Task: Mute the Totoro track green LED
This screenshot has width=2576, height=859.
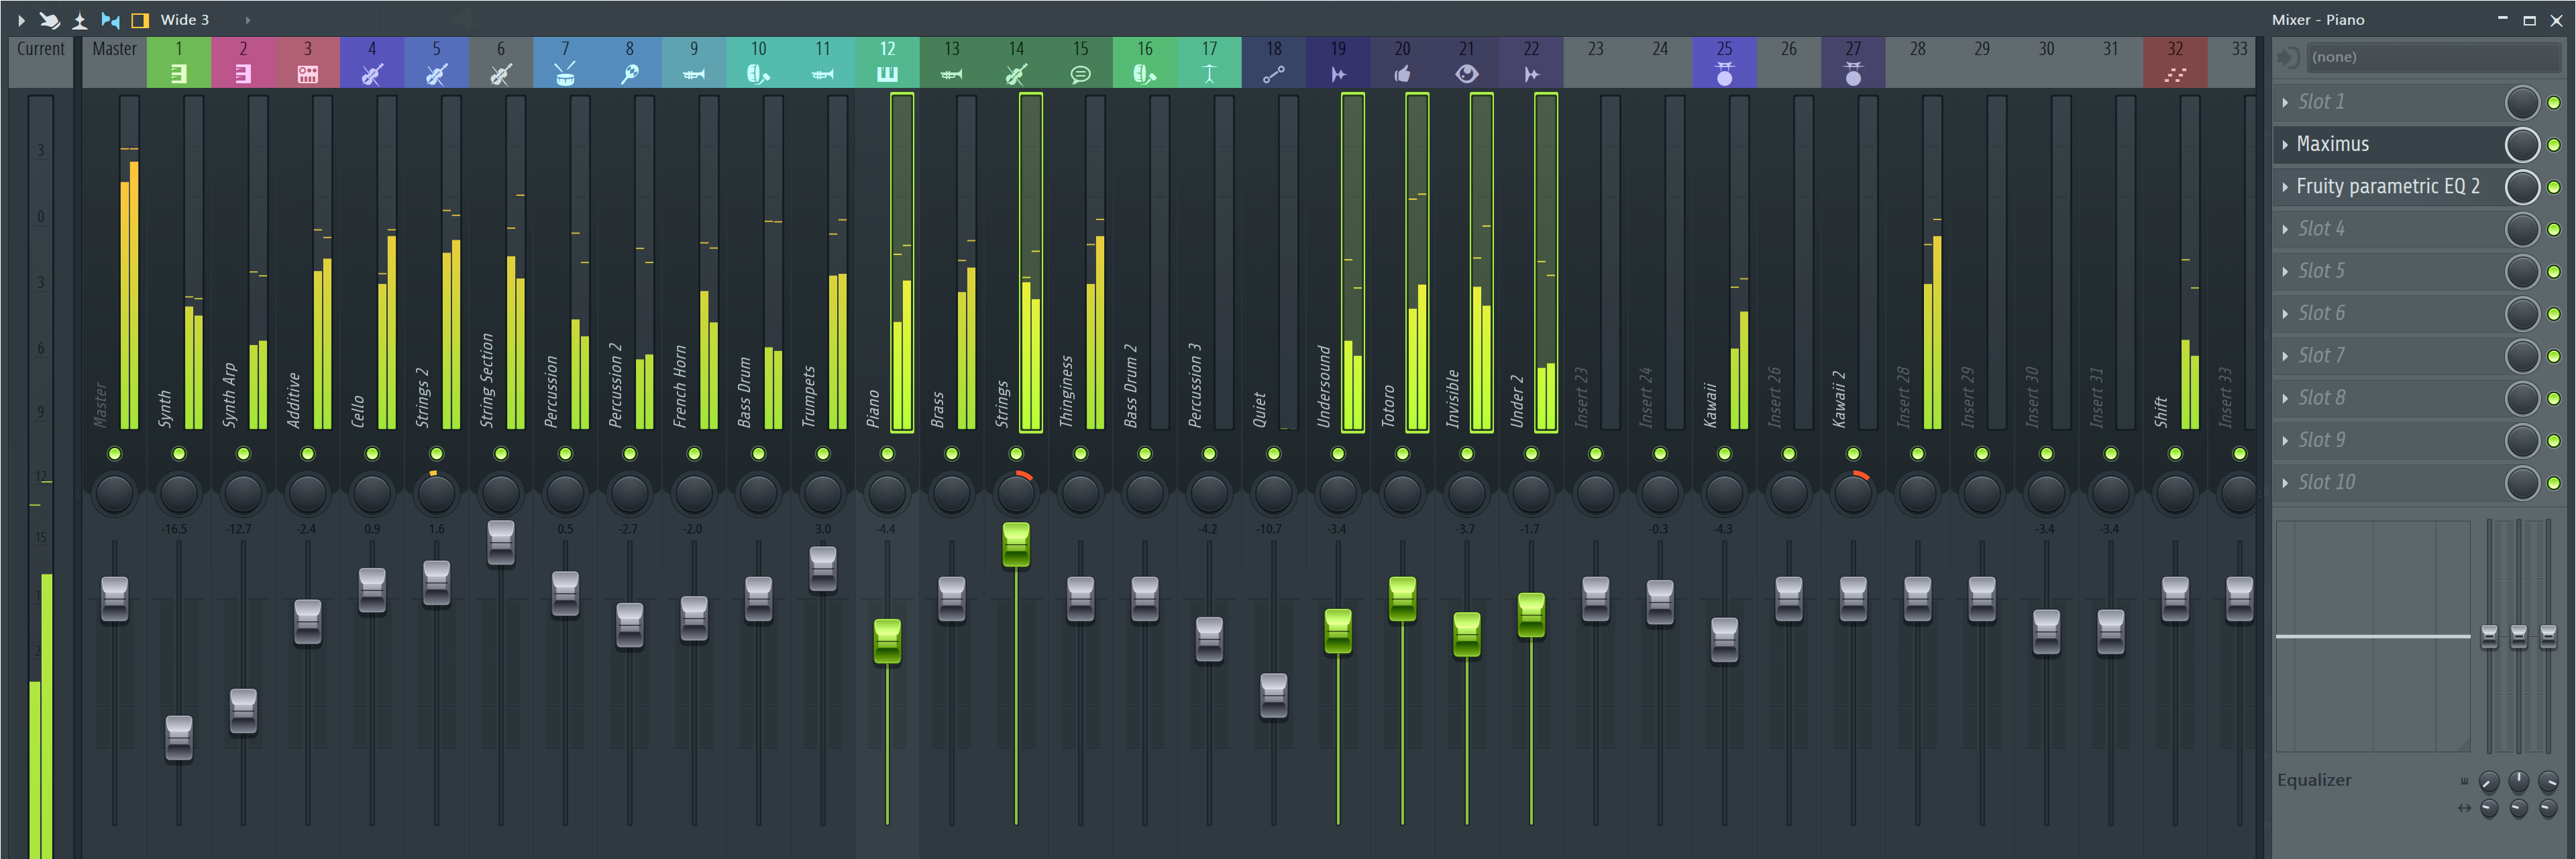Action: tap(1402, 454)
